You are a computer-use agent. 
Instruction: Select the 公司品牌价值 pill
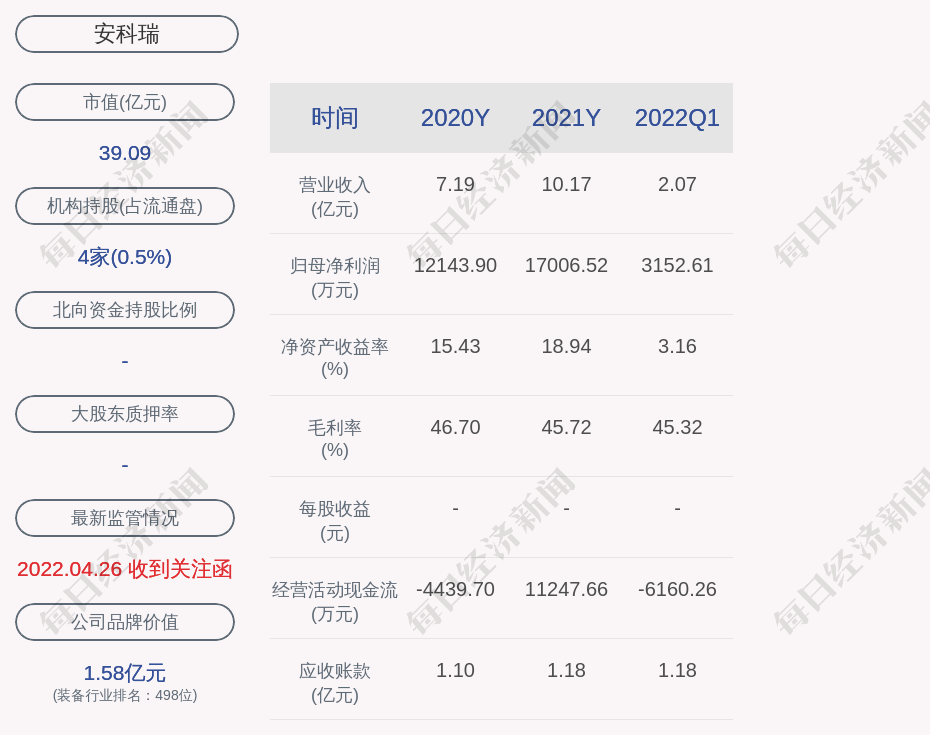coord(125,622)
